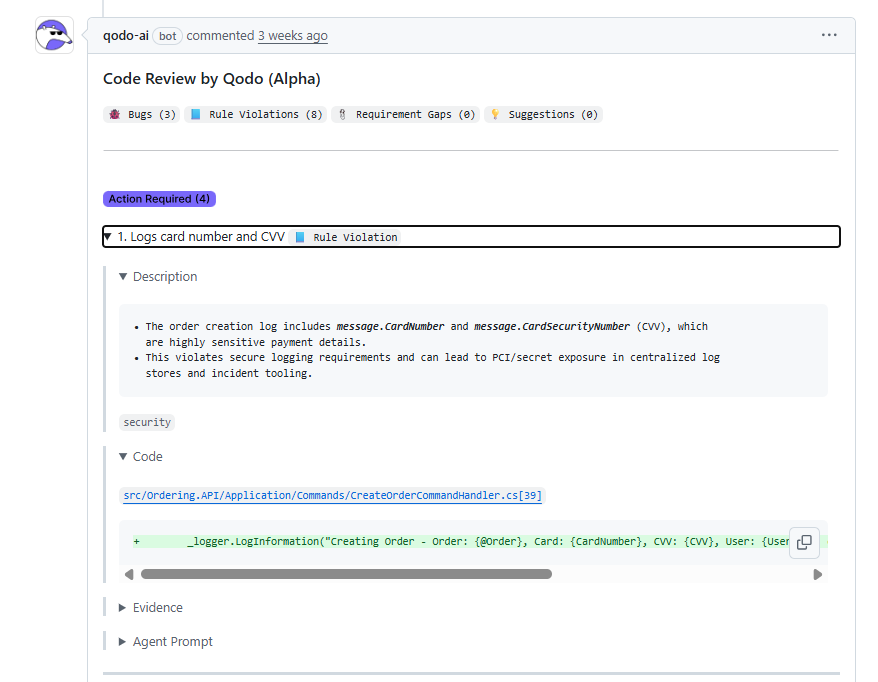Click the book icon beside Rule Violation

pyautogui.click(x=300, y=237)
